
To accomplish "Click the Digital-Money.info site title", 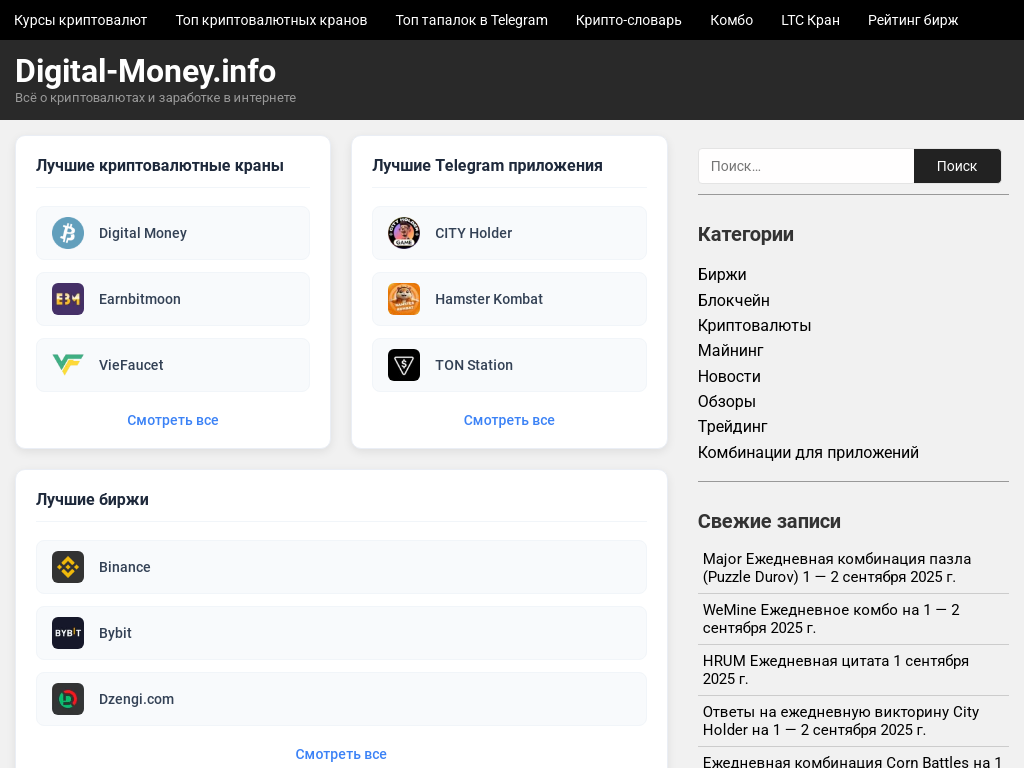I will point(146,71).
